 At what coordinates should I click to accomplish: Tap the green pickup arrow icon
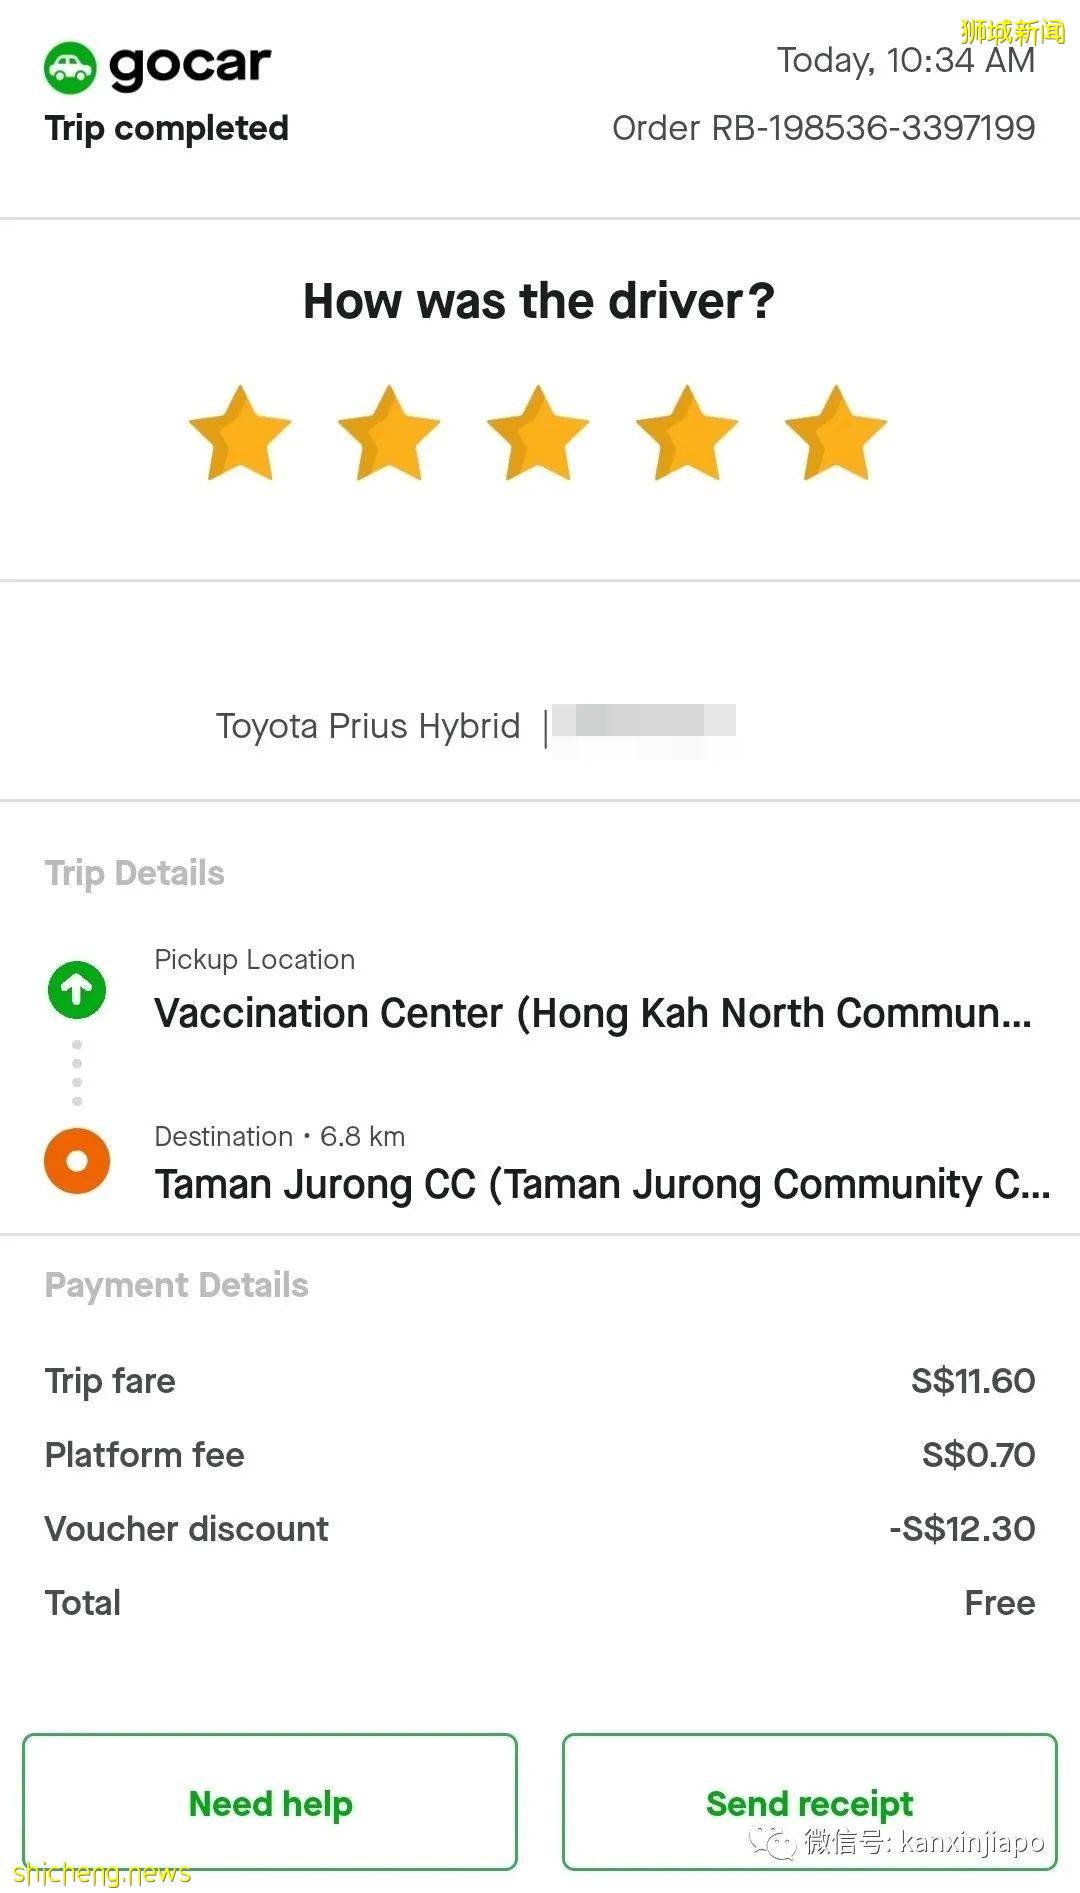[77, 989]
